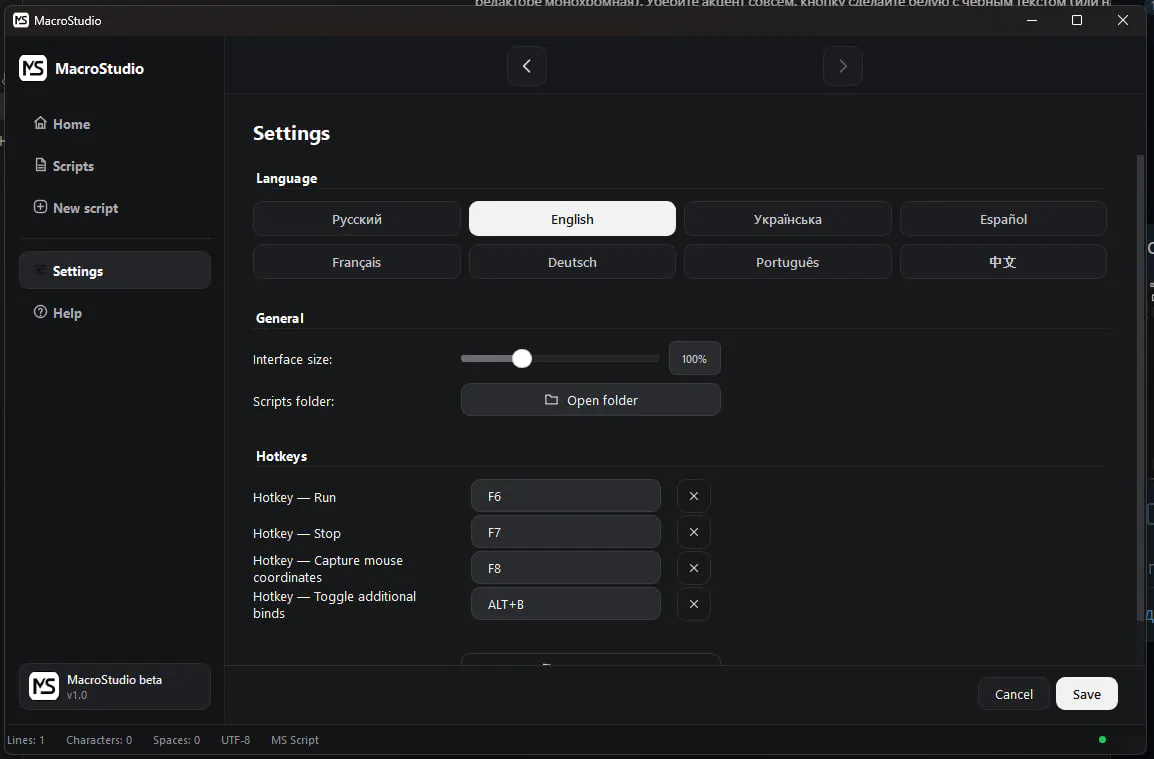Select 中文 language
Image resolution: width=1154 pixels, height=759 pixels.
[x=1003, y=261]
